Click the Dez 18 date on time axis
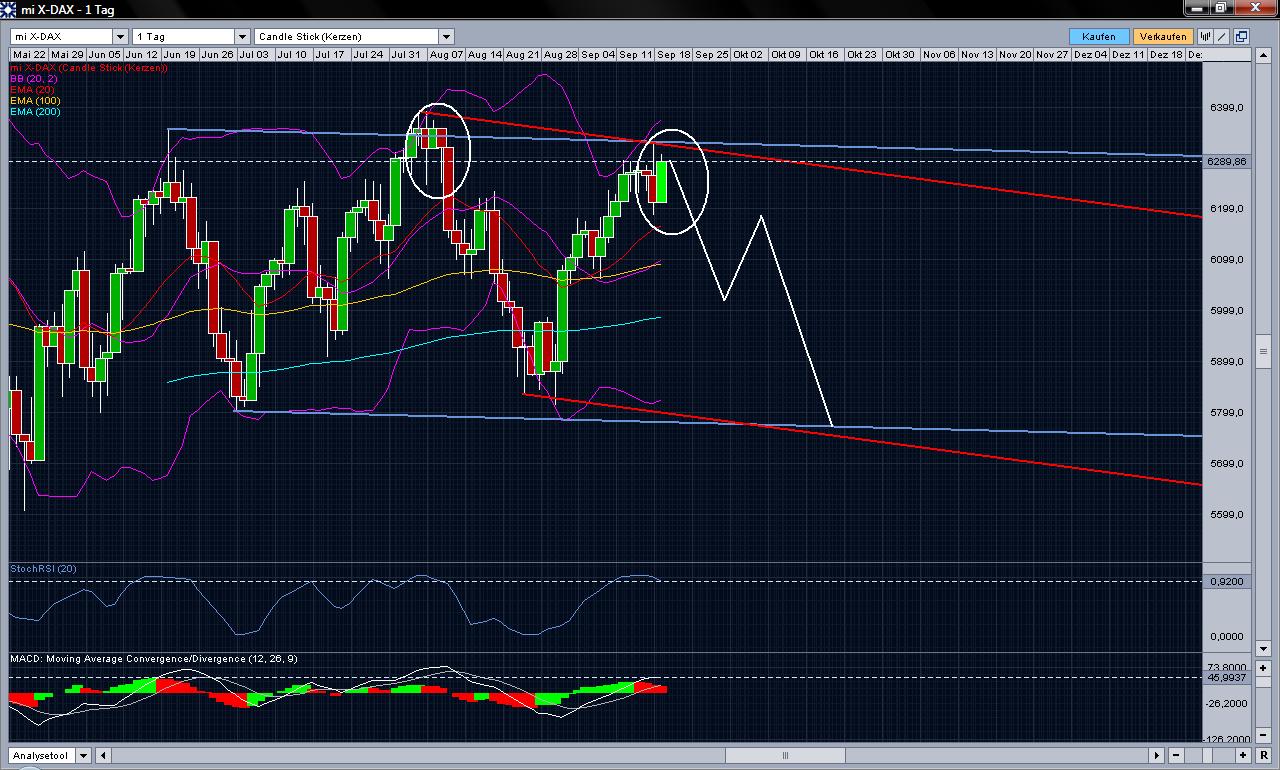The width and height of the screenshot is (1280, 770). 1166,54
